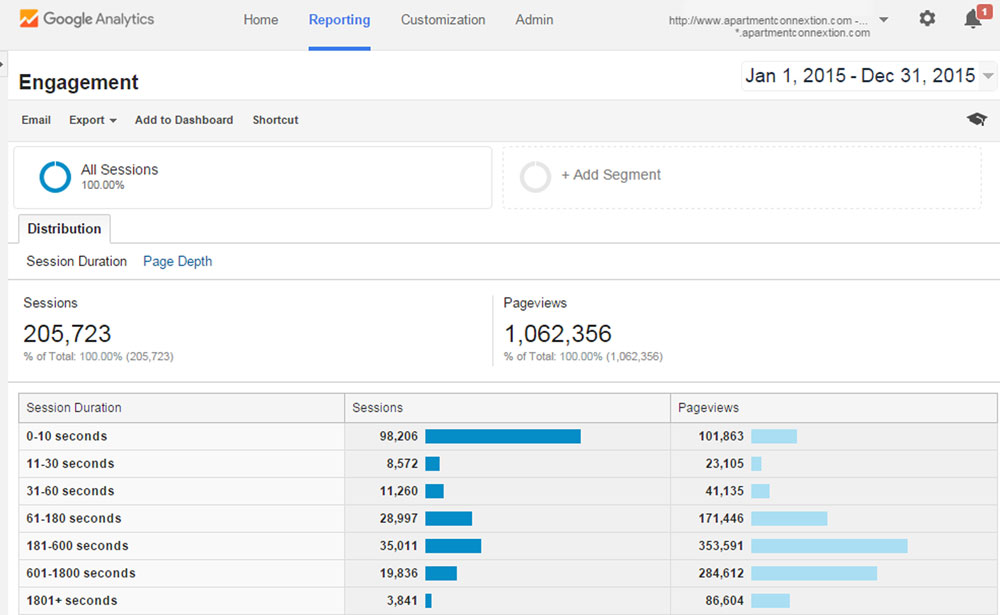
Task: Click the 23,105 pageviews value
Action: [x=724, y=464]
